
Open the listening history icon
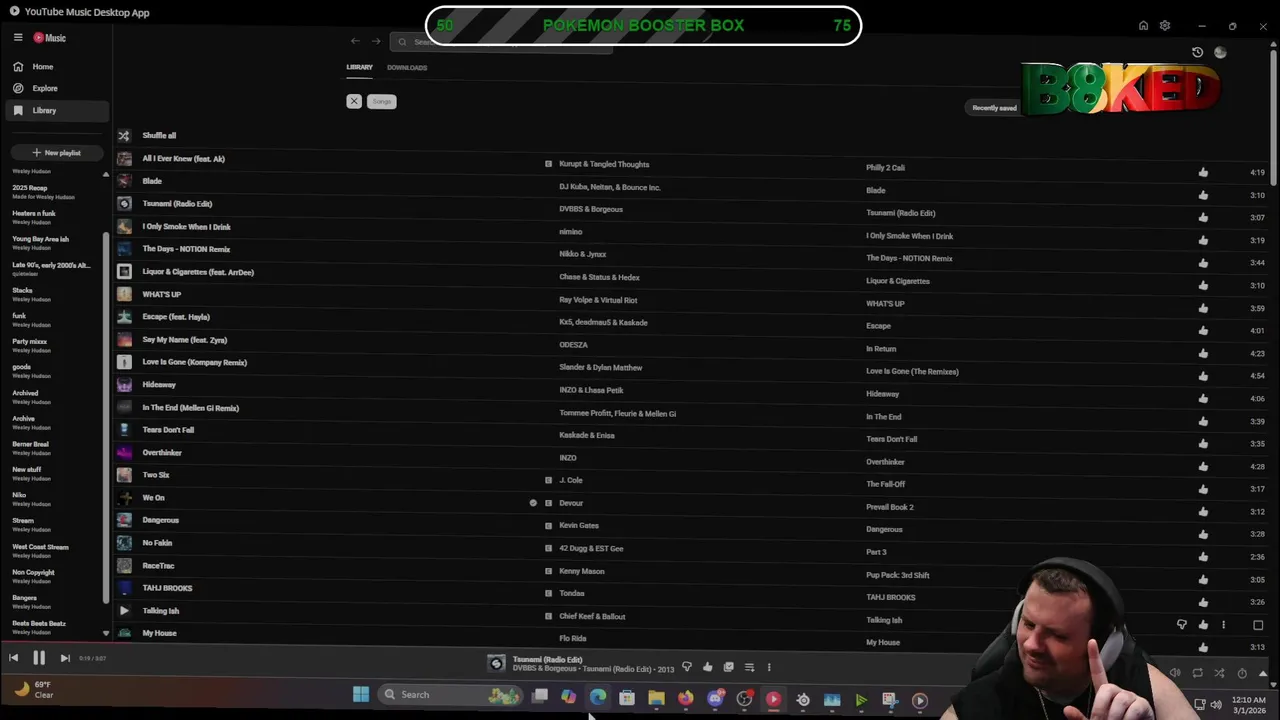click(x=1198, y=52)
